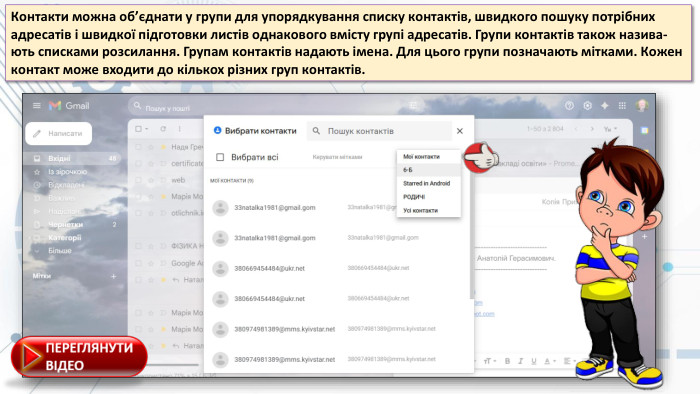
Task: Close the Вибрати контакти dialog
Action: [x=460, y=131]
